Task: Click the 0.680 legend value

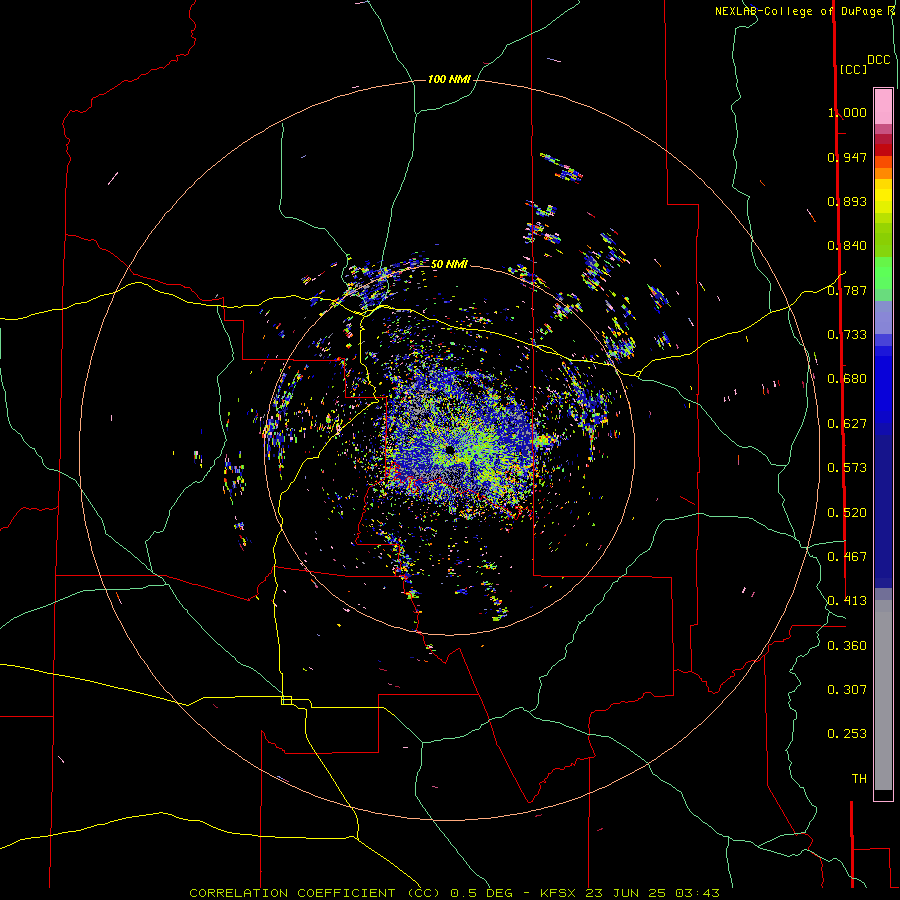Action: [x=847, y=379]
